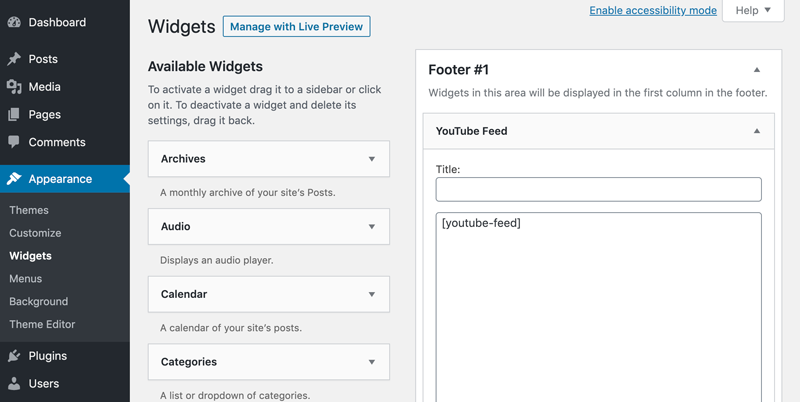800x402 pixels.
Task: Open Theme Editor in Appearance submenu
Action: (42, 324)
